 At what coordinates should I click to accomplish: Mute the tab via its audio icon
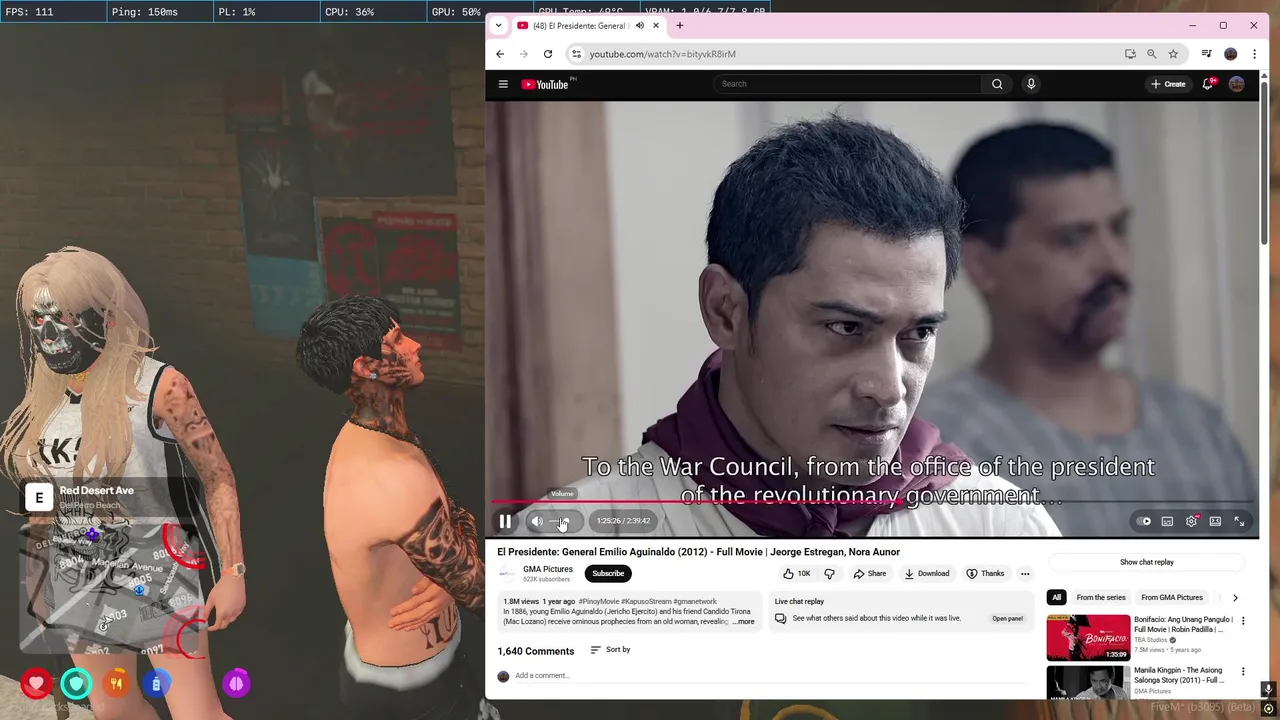(639, 25)
